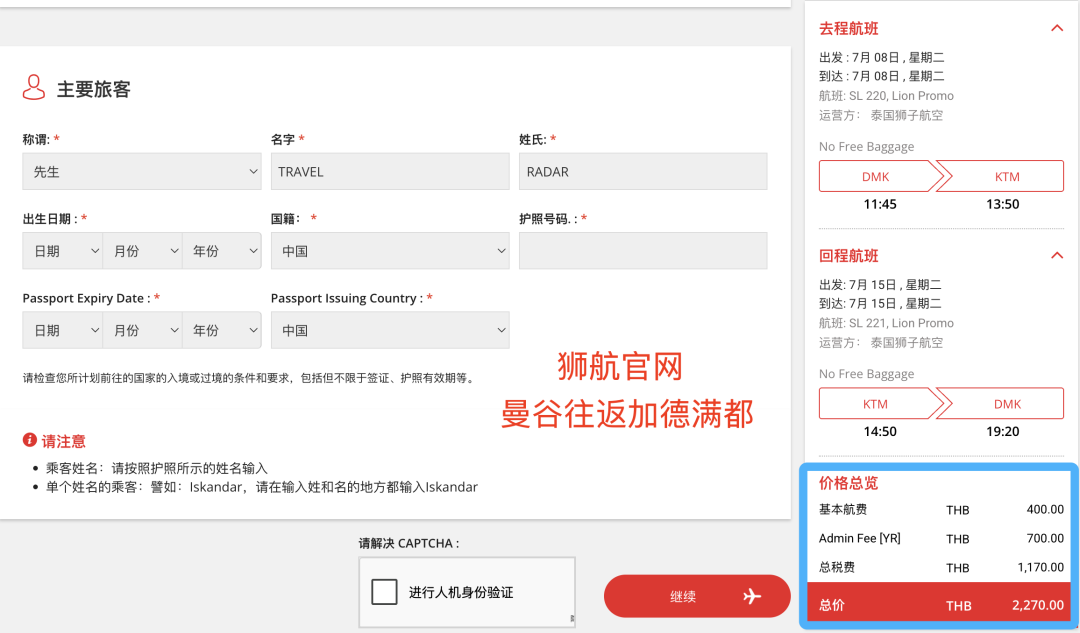Open the Passport Issuing Country dropdown
1080x633 pixels.
(389, 330)
